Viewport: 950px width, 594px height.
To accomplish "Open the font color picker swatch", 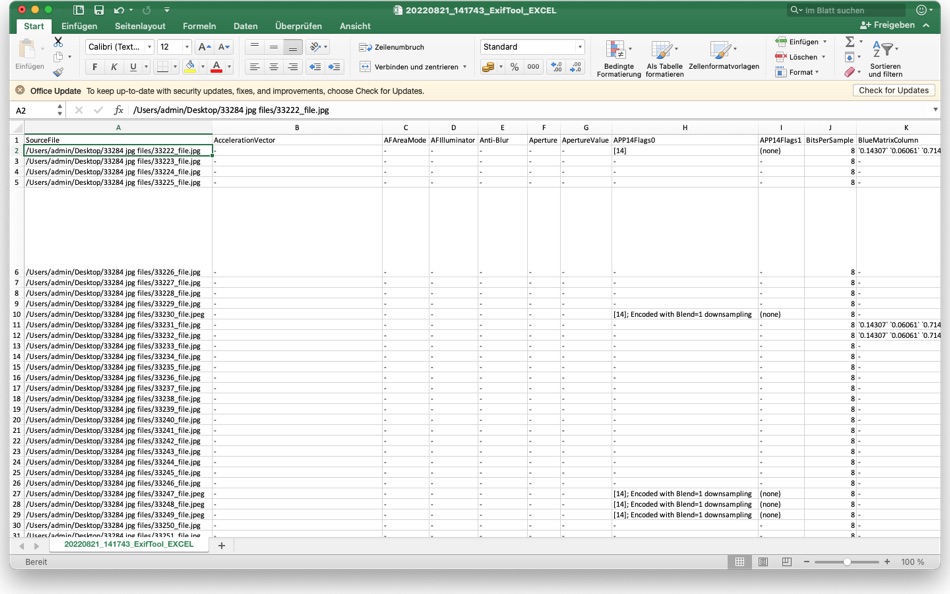I will [x=216, y=66].
